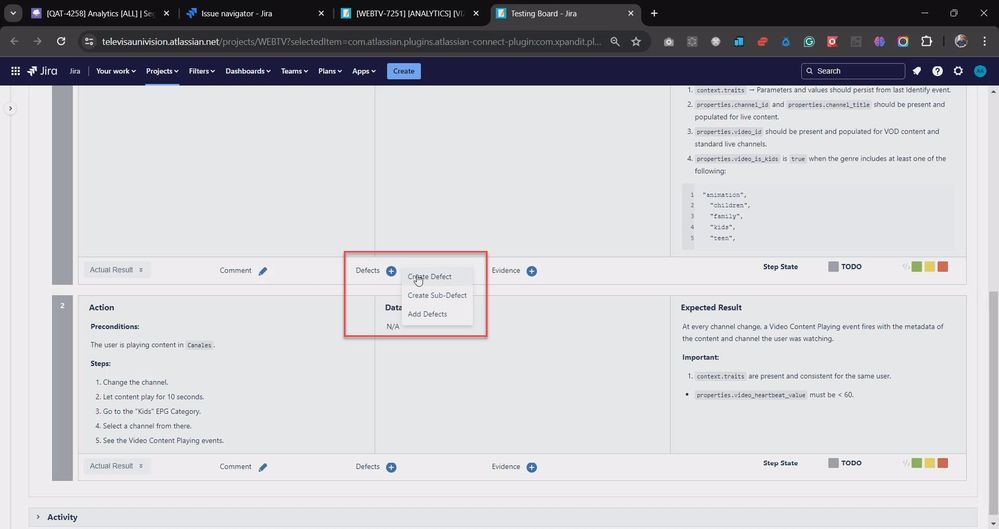999x529 pixels.
Task: Expand step 1 Actual Result
Action: point(117,270)
